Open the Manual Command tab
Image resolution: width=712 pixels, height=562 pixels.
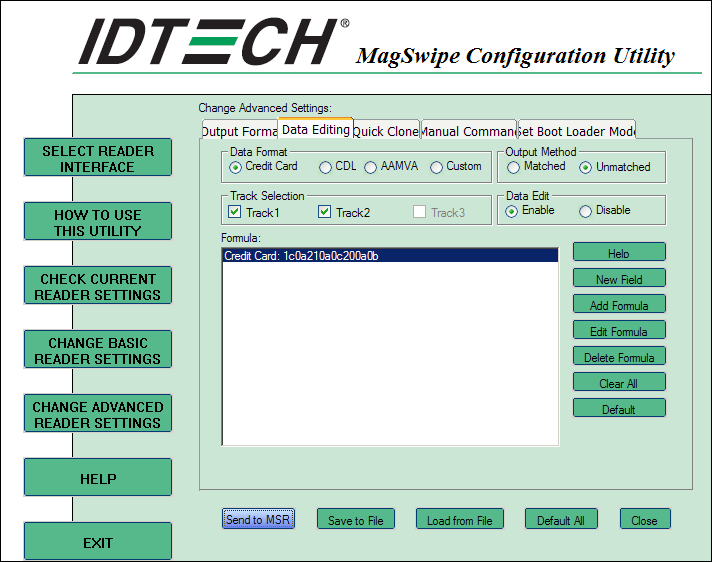469,130
